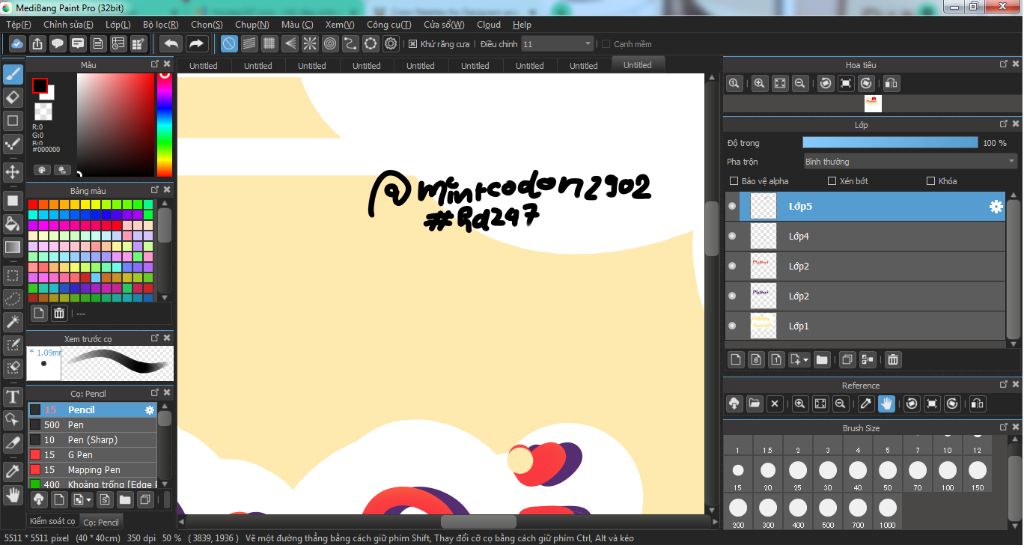Open Lớp5 layer settings gear
1024x548 pixels.
[x=995, y=206]
